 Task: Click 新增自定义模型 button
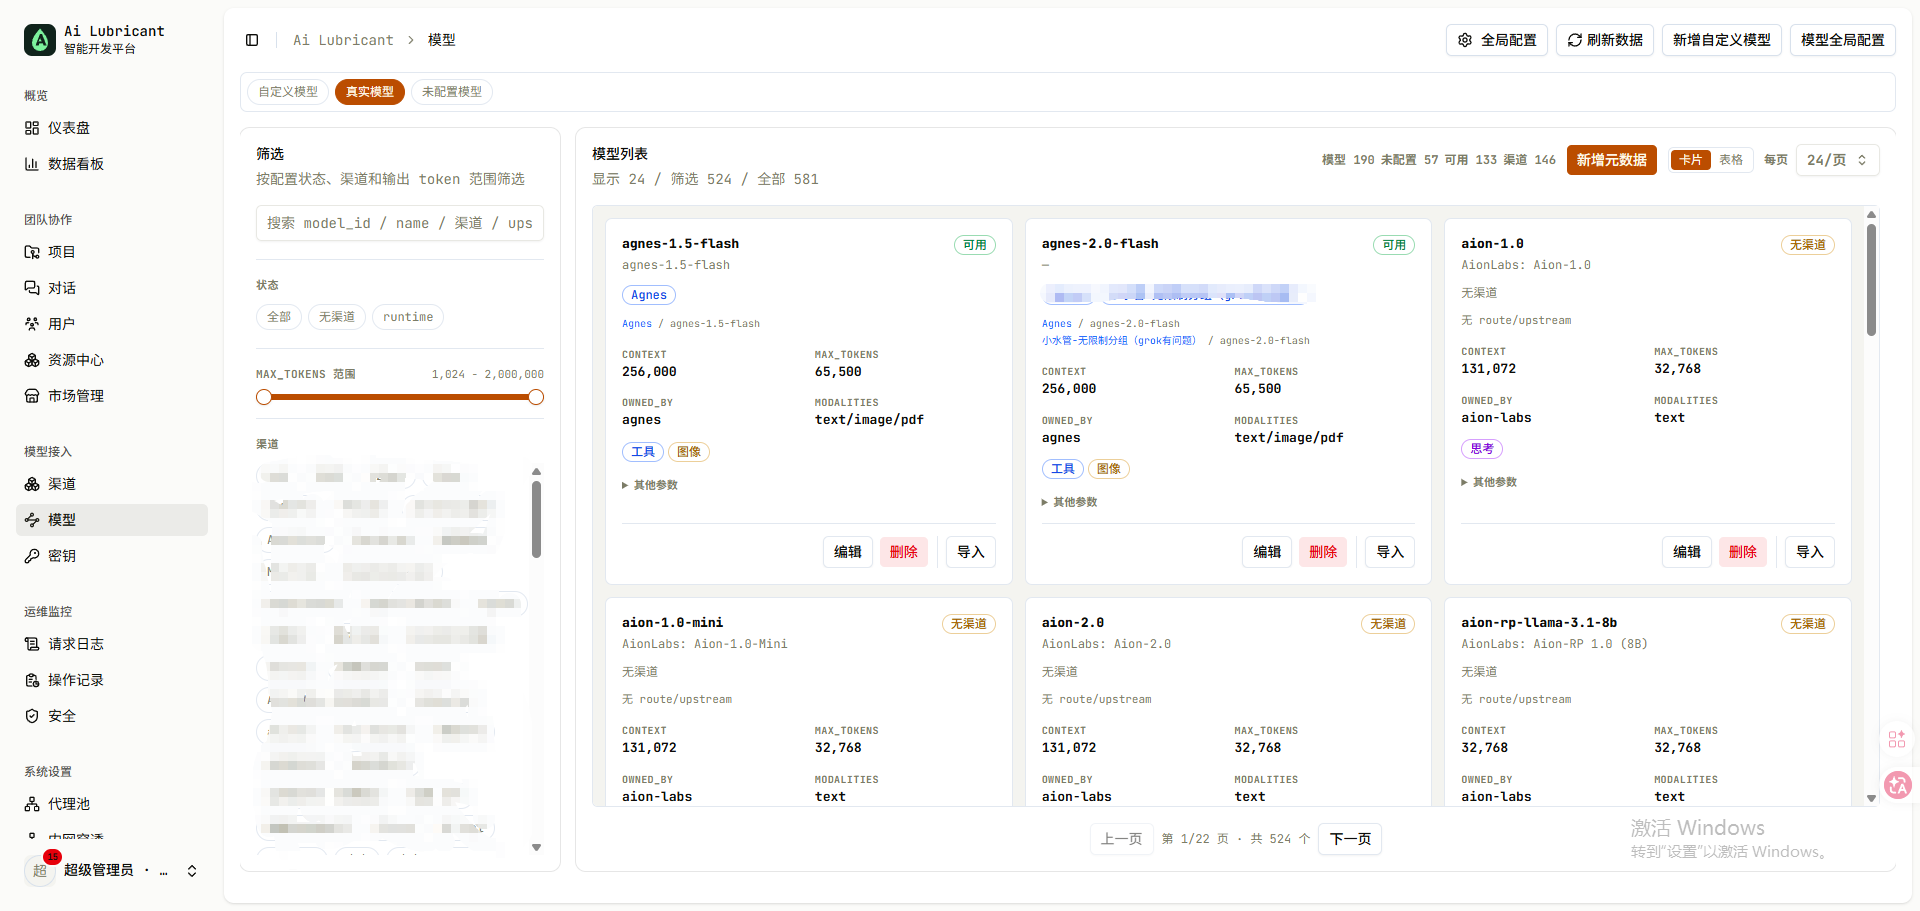click(1722, 40)
